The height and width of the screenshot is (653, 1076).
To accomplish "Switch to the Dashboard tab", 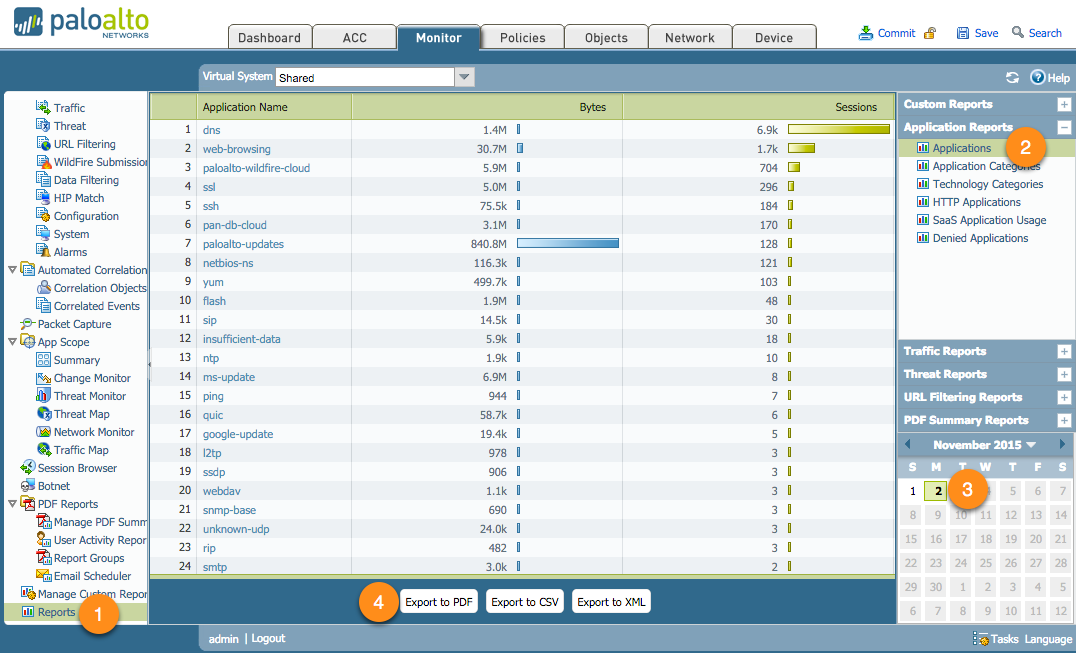I will coord(269,38).
